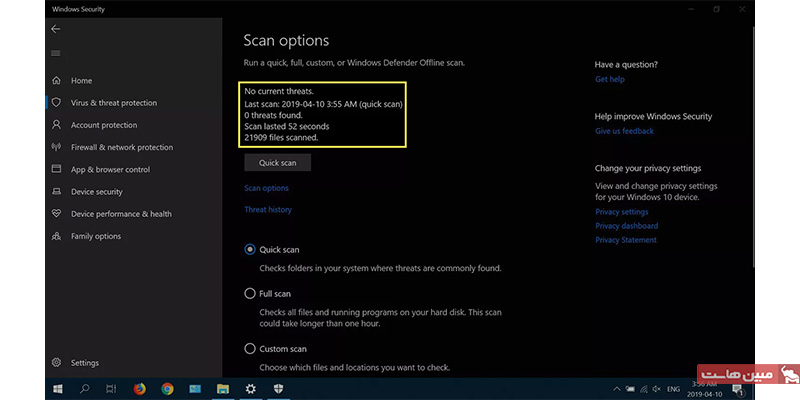This screenshot has width=800, height=400.
Task: Click Windows Security shield on the taskbar
Action: (x=278, y=389)
